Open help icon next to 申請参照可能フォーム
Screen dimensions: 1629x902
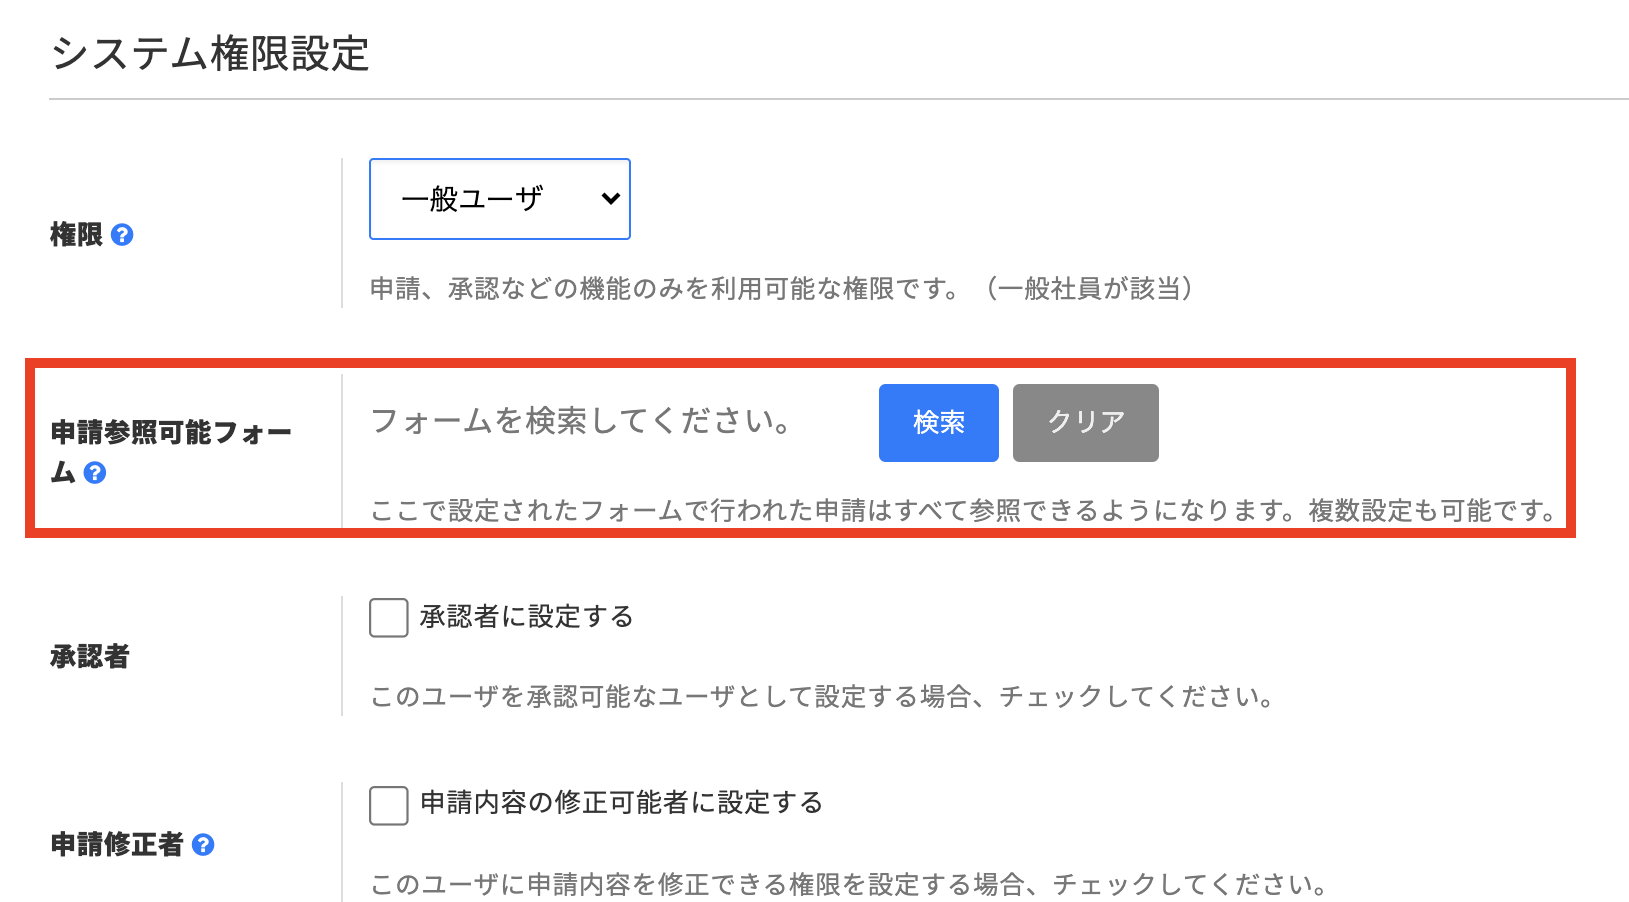coord(95,473)
